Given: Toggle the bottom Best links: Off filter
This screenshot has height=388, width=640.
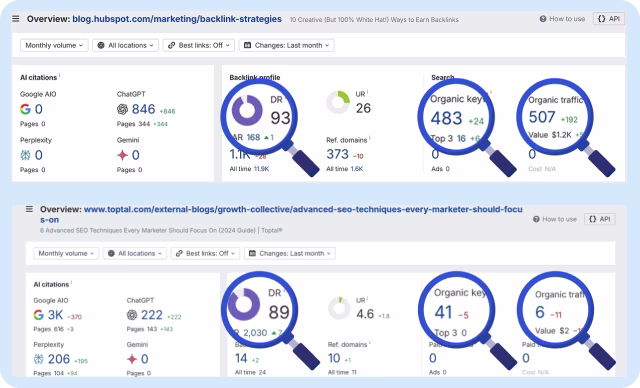Looking at the screenshot, I should pos(206,253).
